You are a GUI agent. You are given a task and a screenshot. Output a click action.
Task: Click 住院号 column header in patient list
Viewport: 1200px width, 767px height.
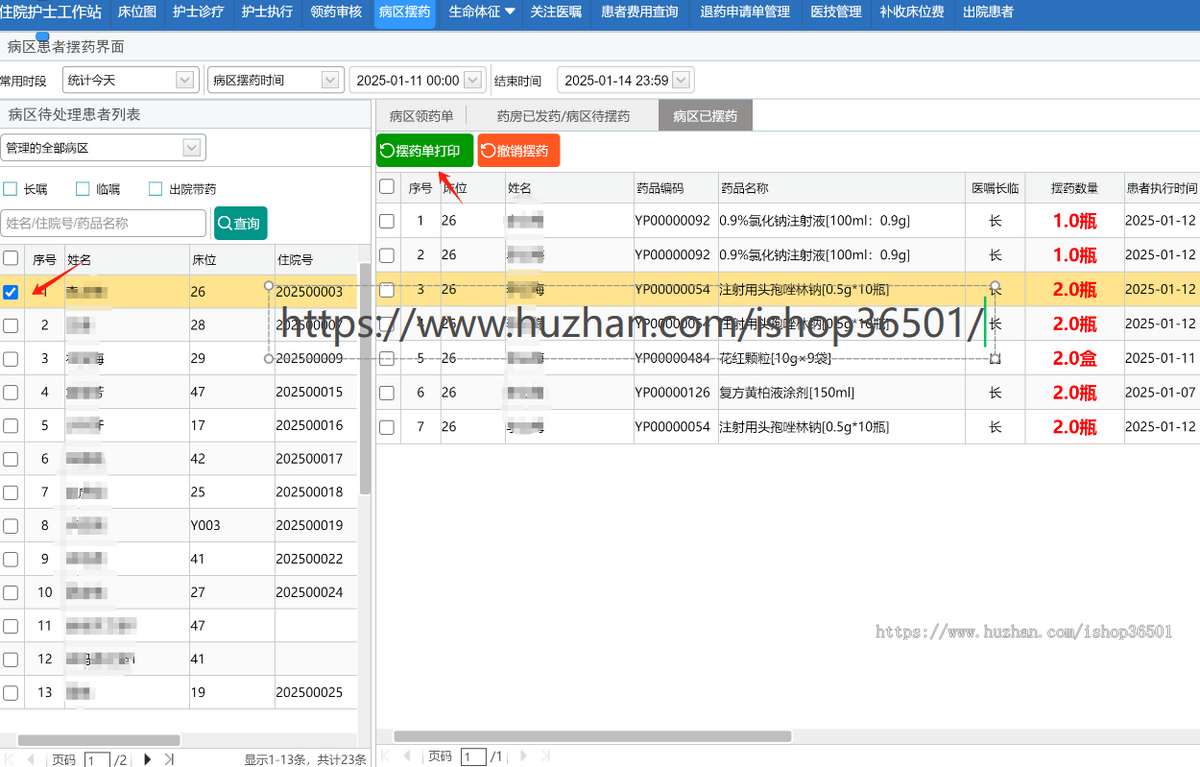click(314, 259)
